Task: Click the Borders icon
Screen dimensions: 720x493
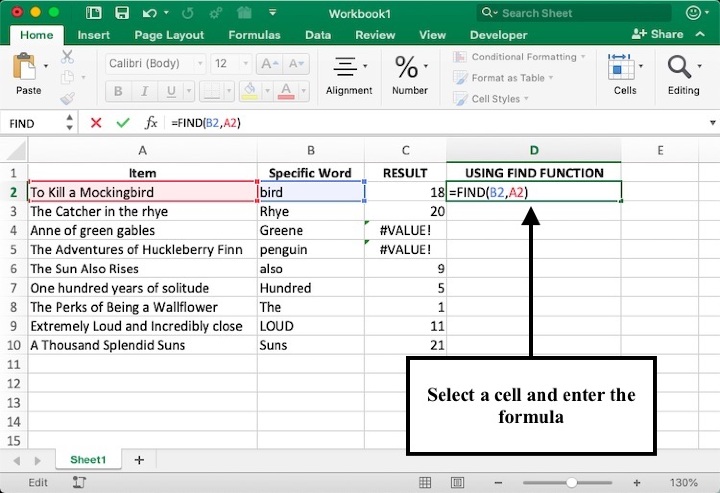Action: pos(212,91)
